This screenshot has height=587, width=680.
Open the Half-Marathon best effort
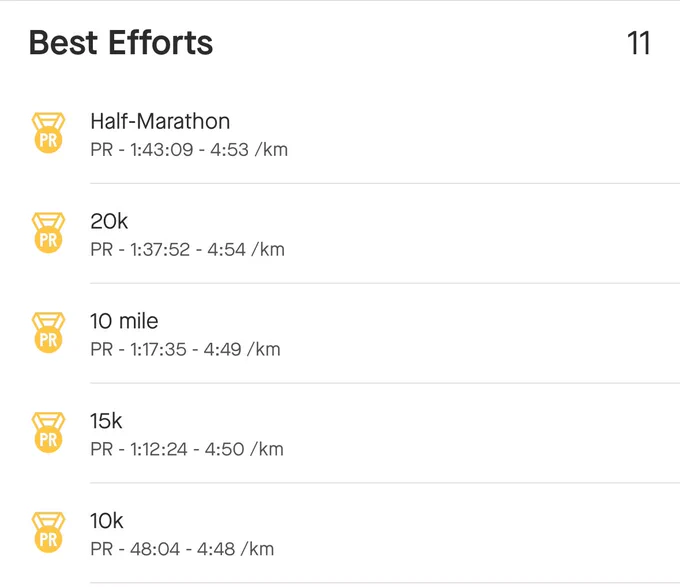340,134
